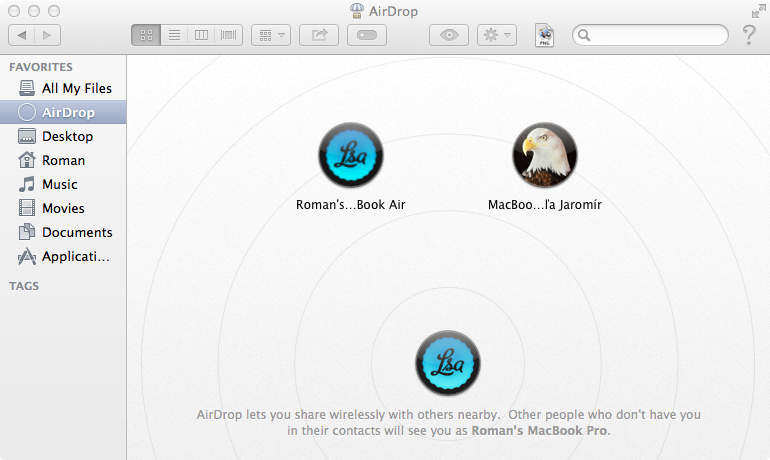Switch to column view
The width and height of the screenshot is (770, 460).
click(201, 35)
